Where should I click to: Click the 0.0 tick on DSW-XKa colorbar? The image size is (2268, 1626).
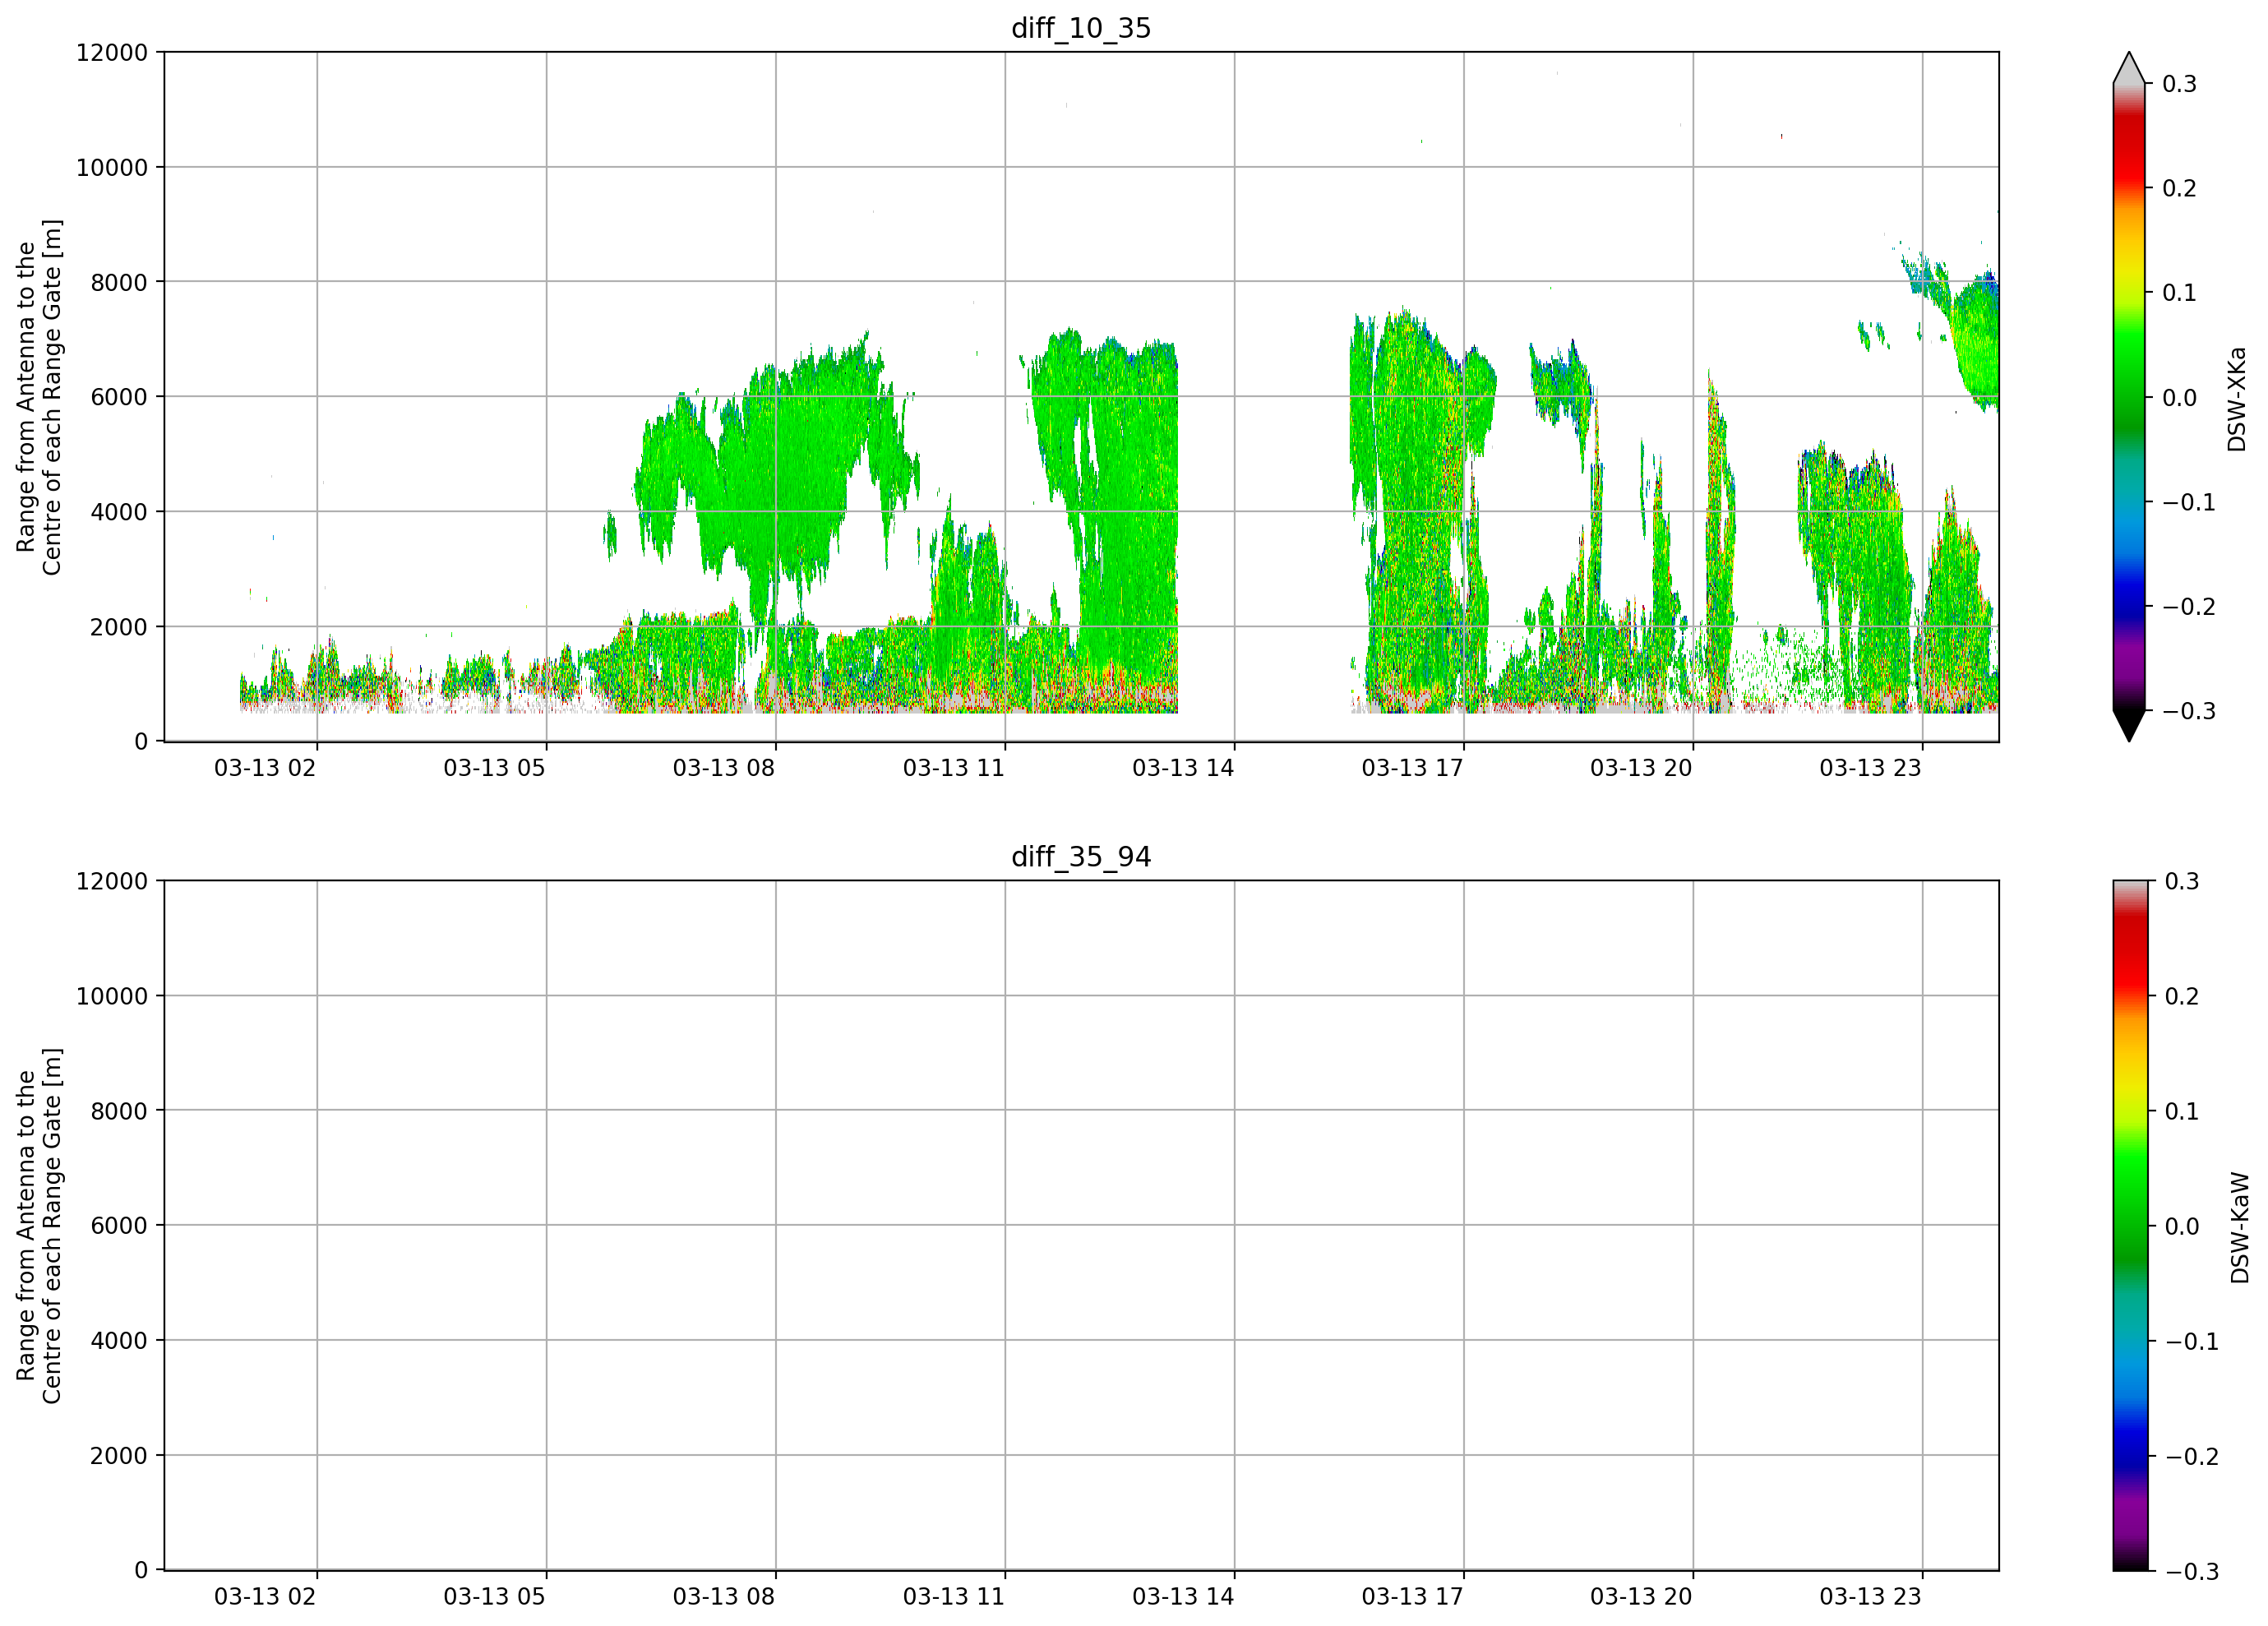2179,398
